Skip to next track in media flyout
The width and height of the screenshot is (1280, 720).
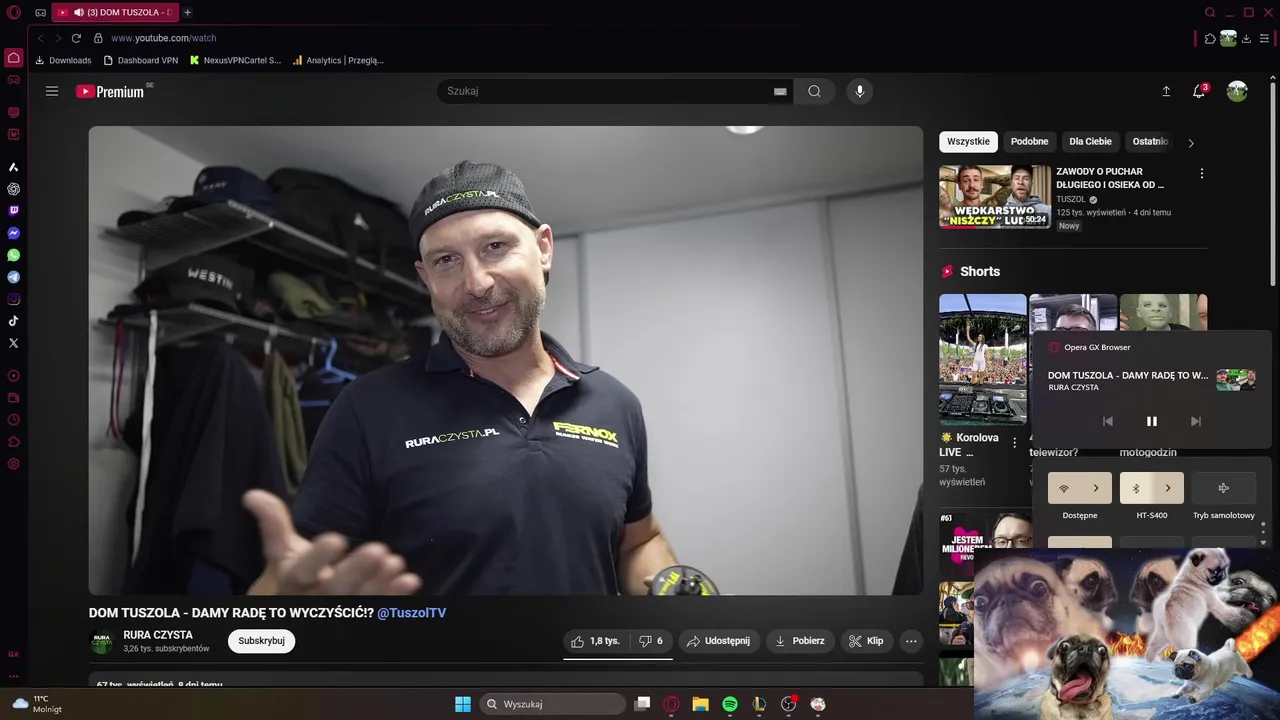[x=1195, y=421]
